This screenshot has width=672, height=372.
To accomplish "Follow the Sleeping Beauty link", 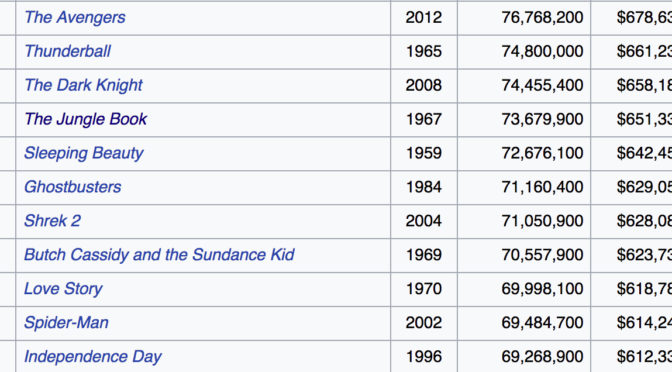I will (84, 153).
